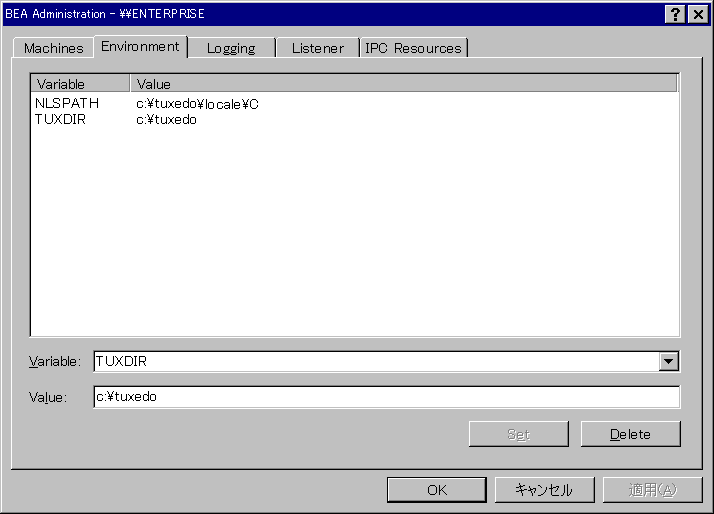The image size is (714, 514).
Task: Select the NLSPATH variable row
Action: 66,103
